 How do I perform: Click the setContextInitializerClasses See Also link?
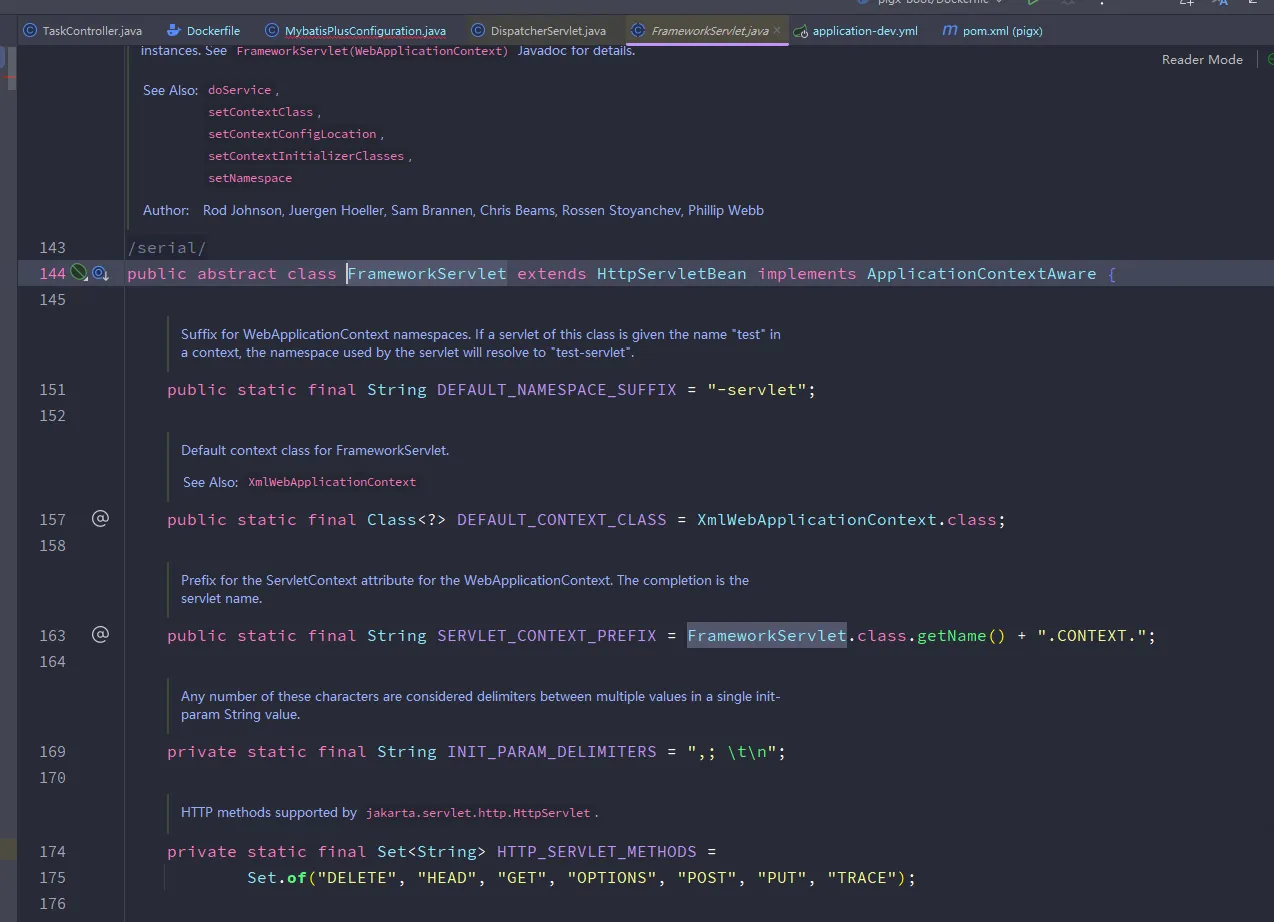pos(306,156)
